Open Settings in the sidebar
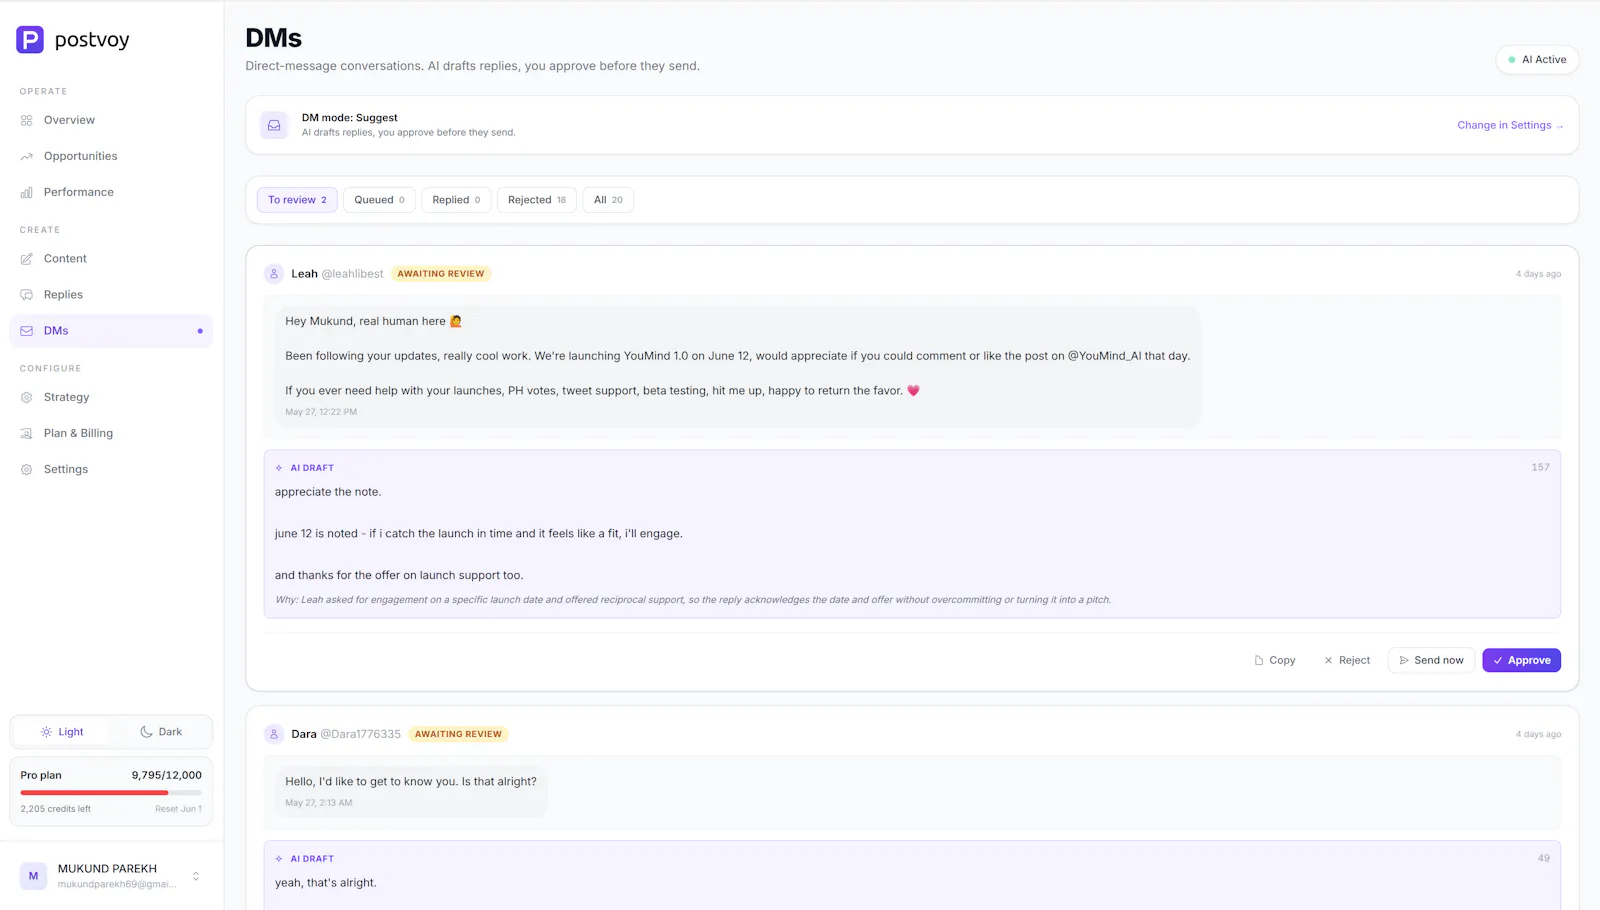This screenshot has width=1600, height=910. pyautogui.click(x=111, y=469)
